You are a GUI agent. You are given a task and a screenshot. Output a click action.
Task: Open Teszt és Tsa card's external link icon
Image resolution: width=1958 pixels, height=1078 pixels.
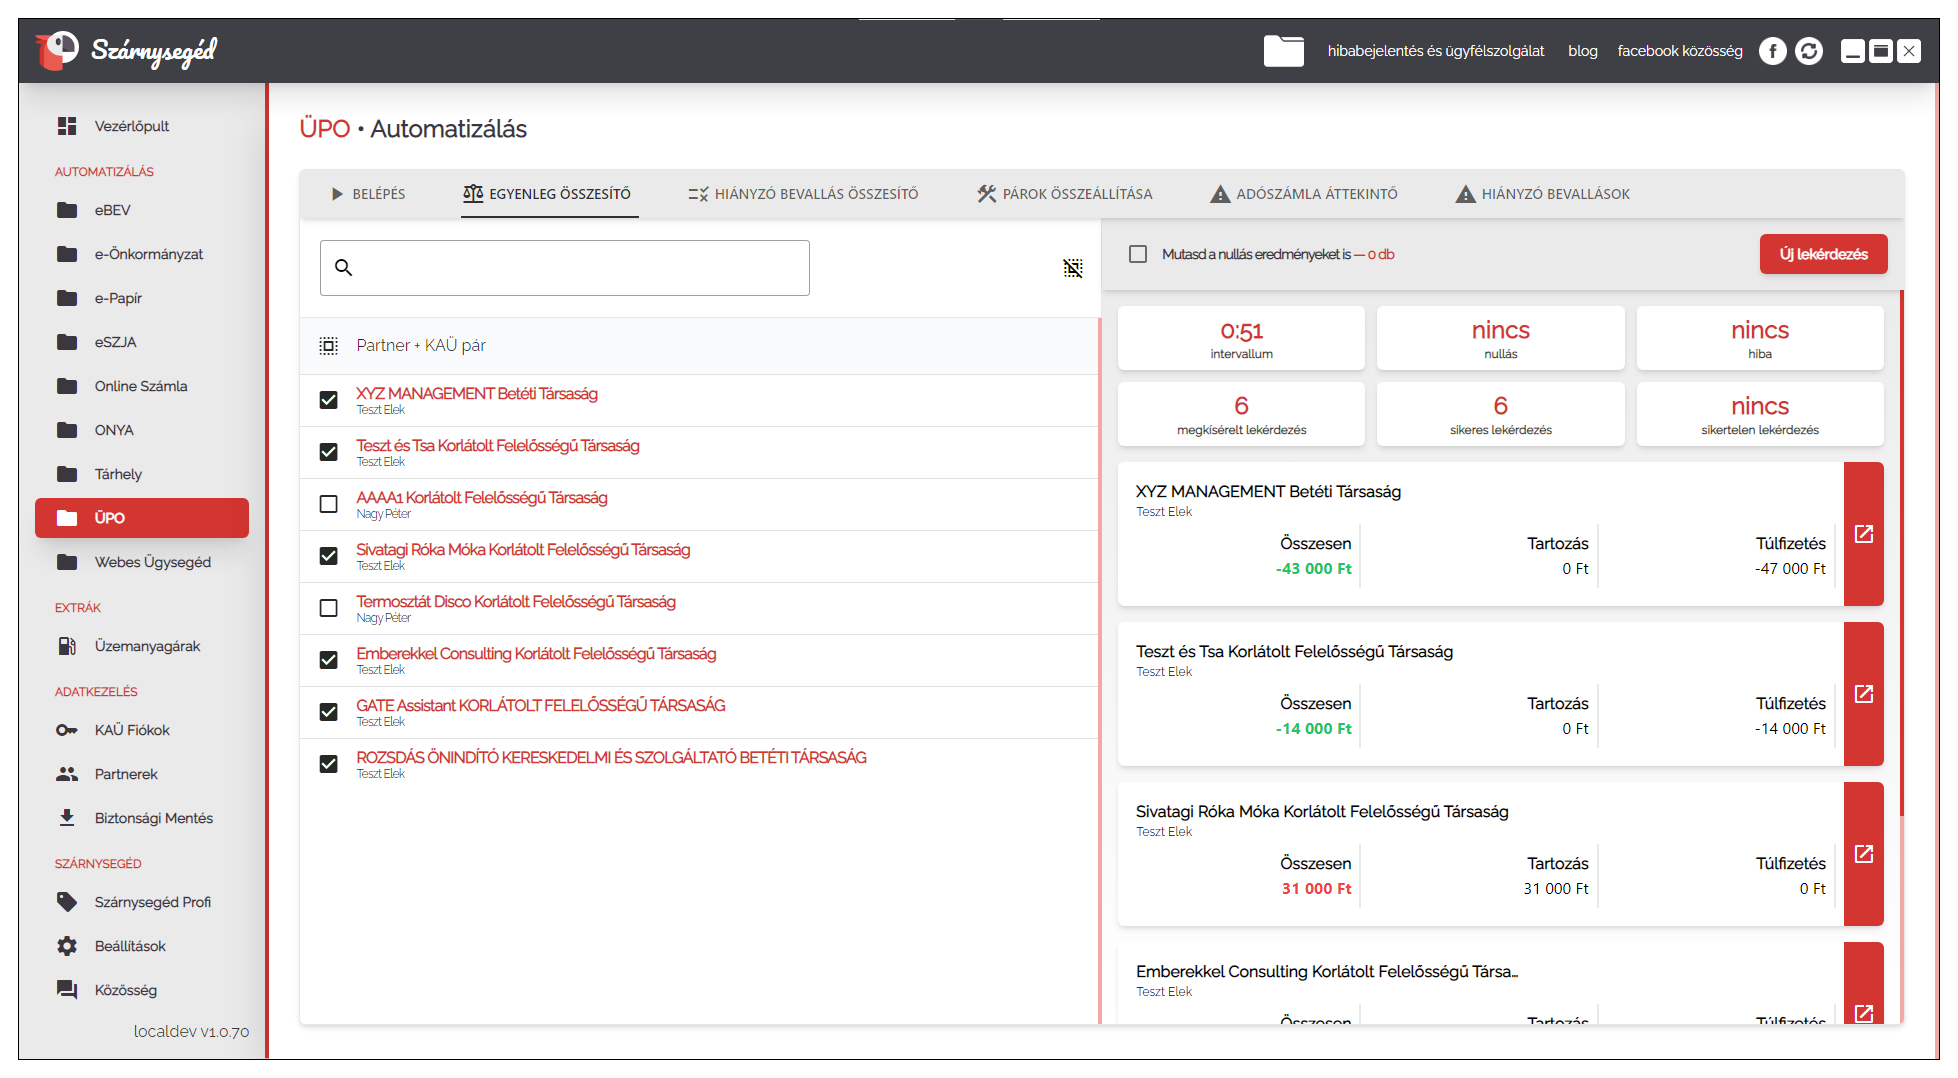click(1863, 694)
